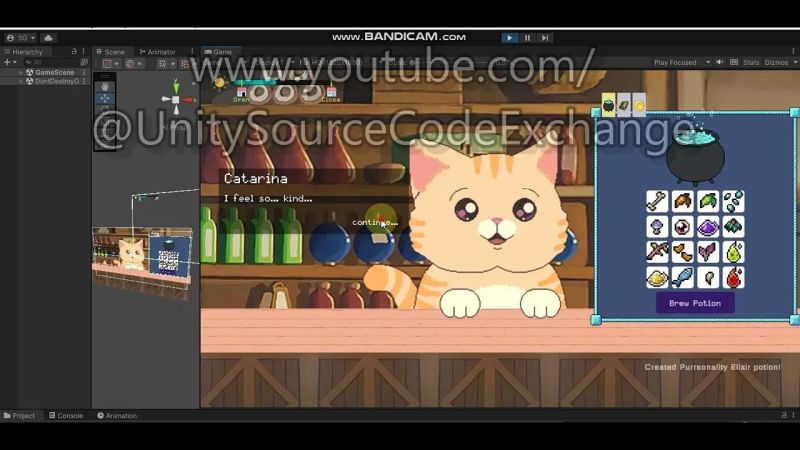Pick the purple flower ingredient
Image resolution: width=800 pixels, height=450 pixels.
[x=708, y=252]
